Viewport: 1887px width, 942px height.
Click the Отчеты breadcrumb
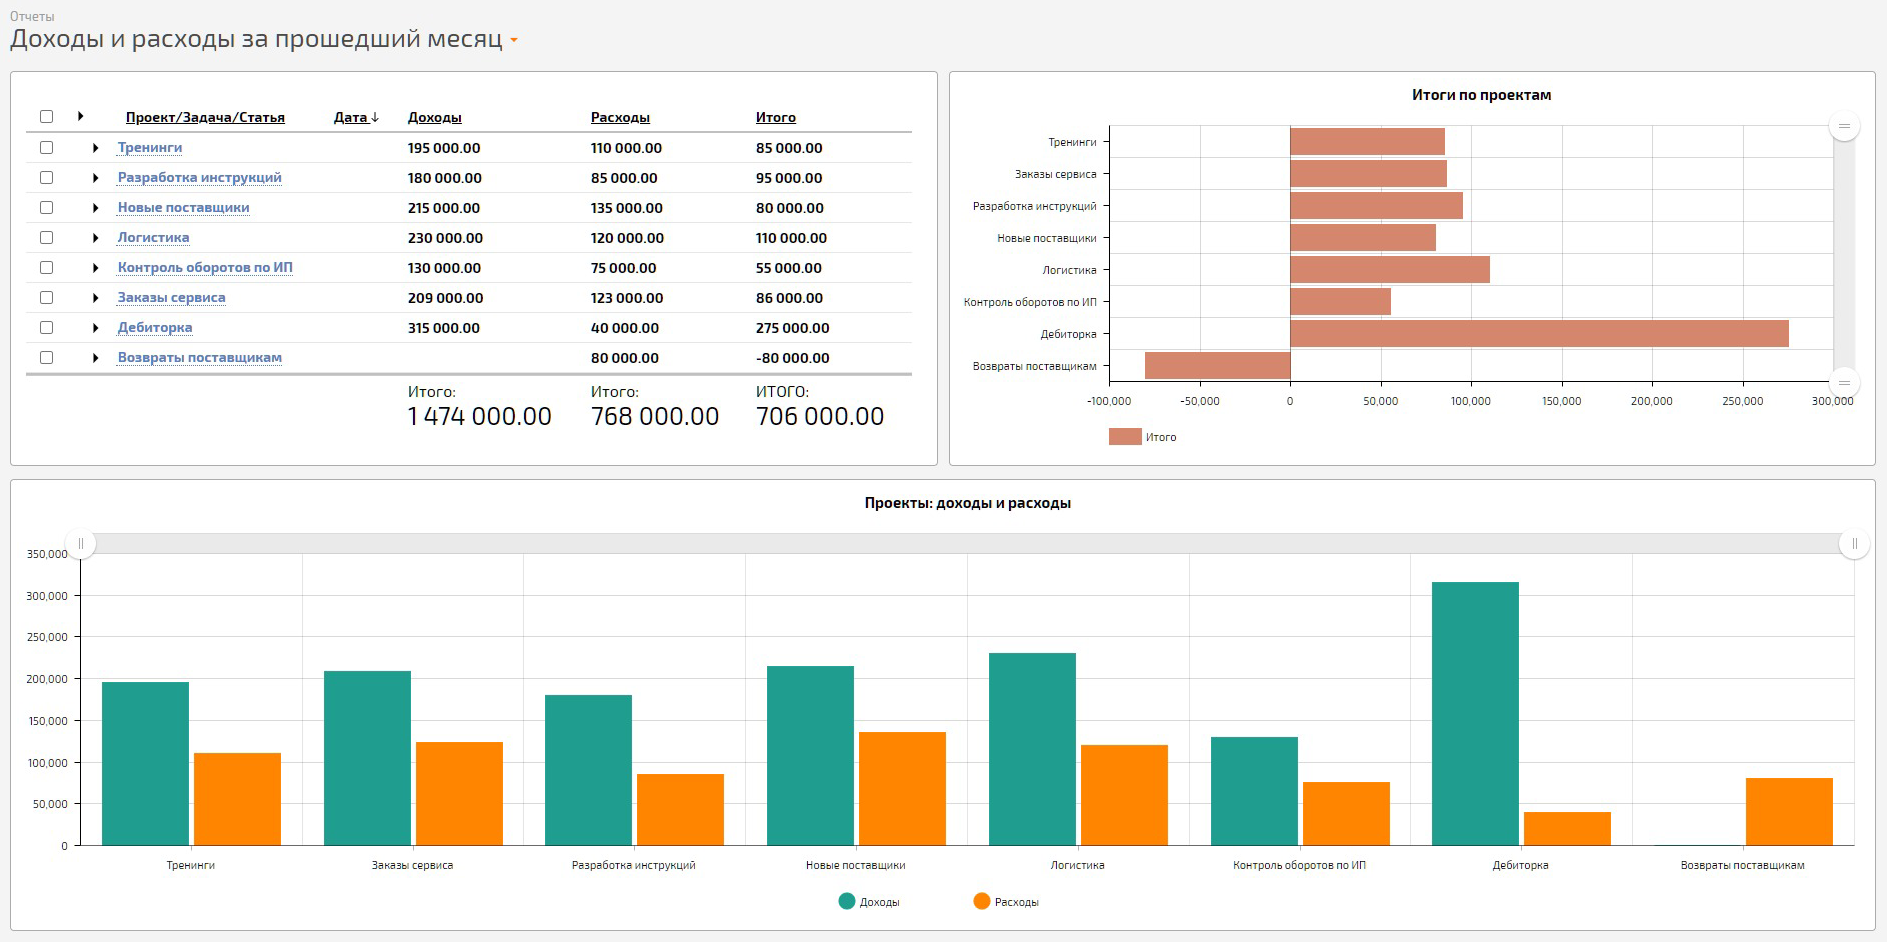[32, 16]
